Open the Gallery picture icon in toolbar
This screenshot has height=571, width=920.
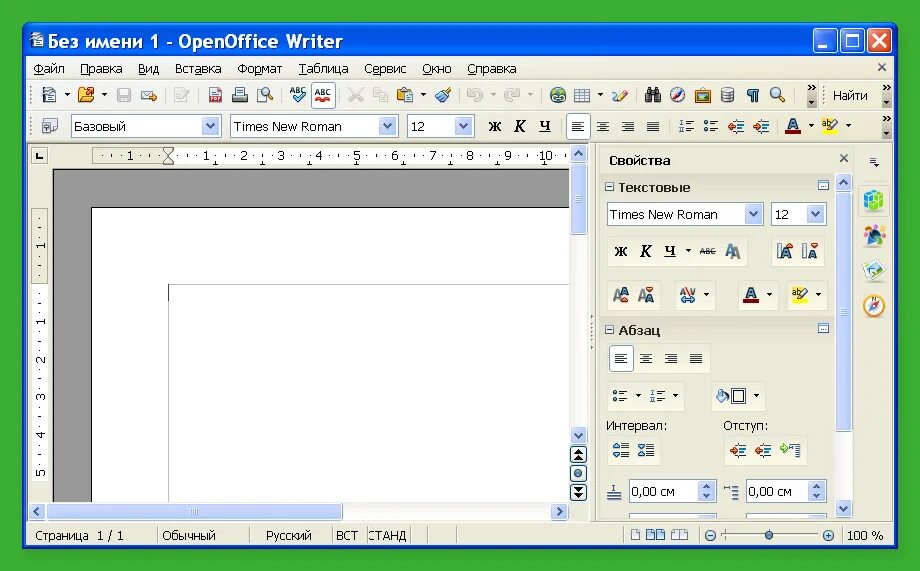pos(702,95)
